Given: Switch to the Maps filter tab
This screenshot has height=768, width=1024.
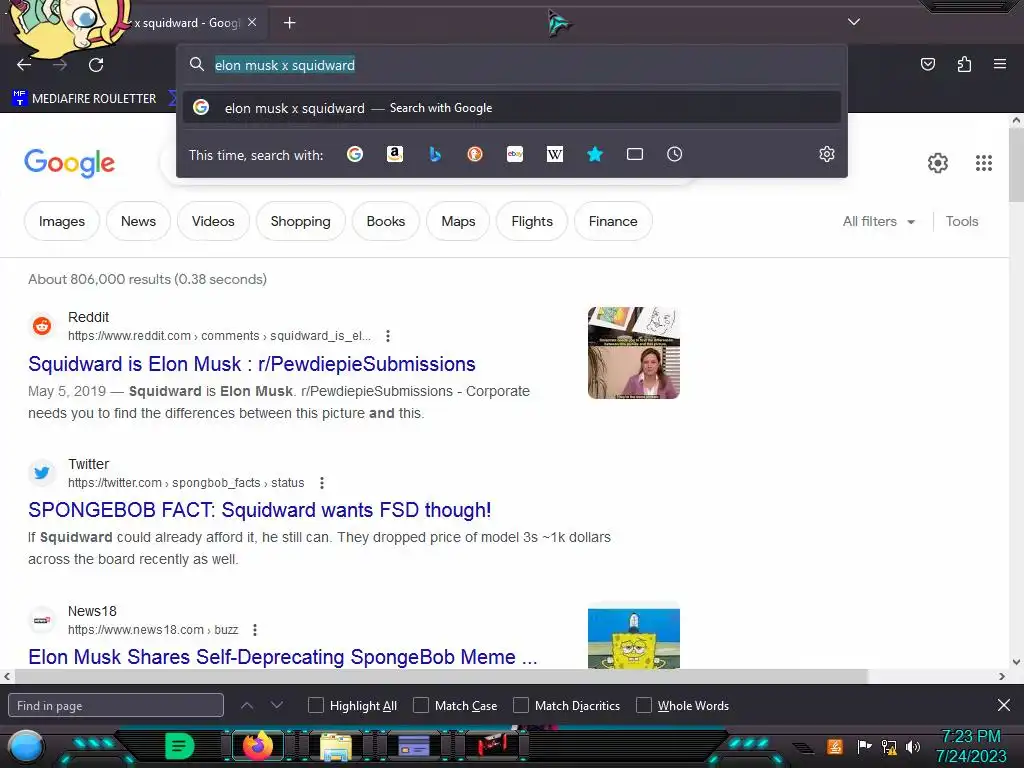Looking at the screenshot, I should 458,221.
